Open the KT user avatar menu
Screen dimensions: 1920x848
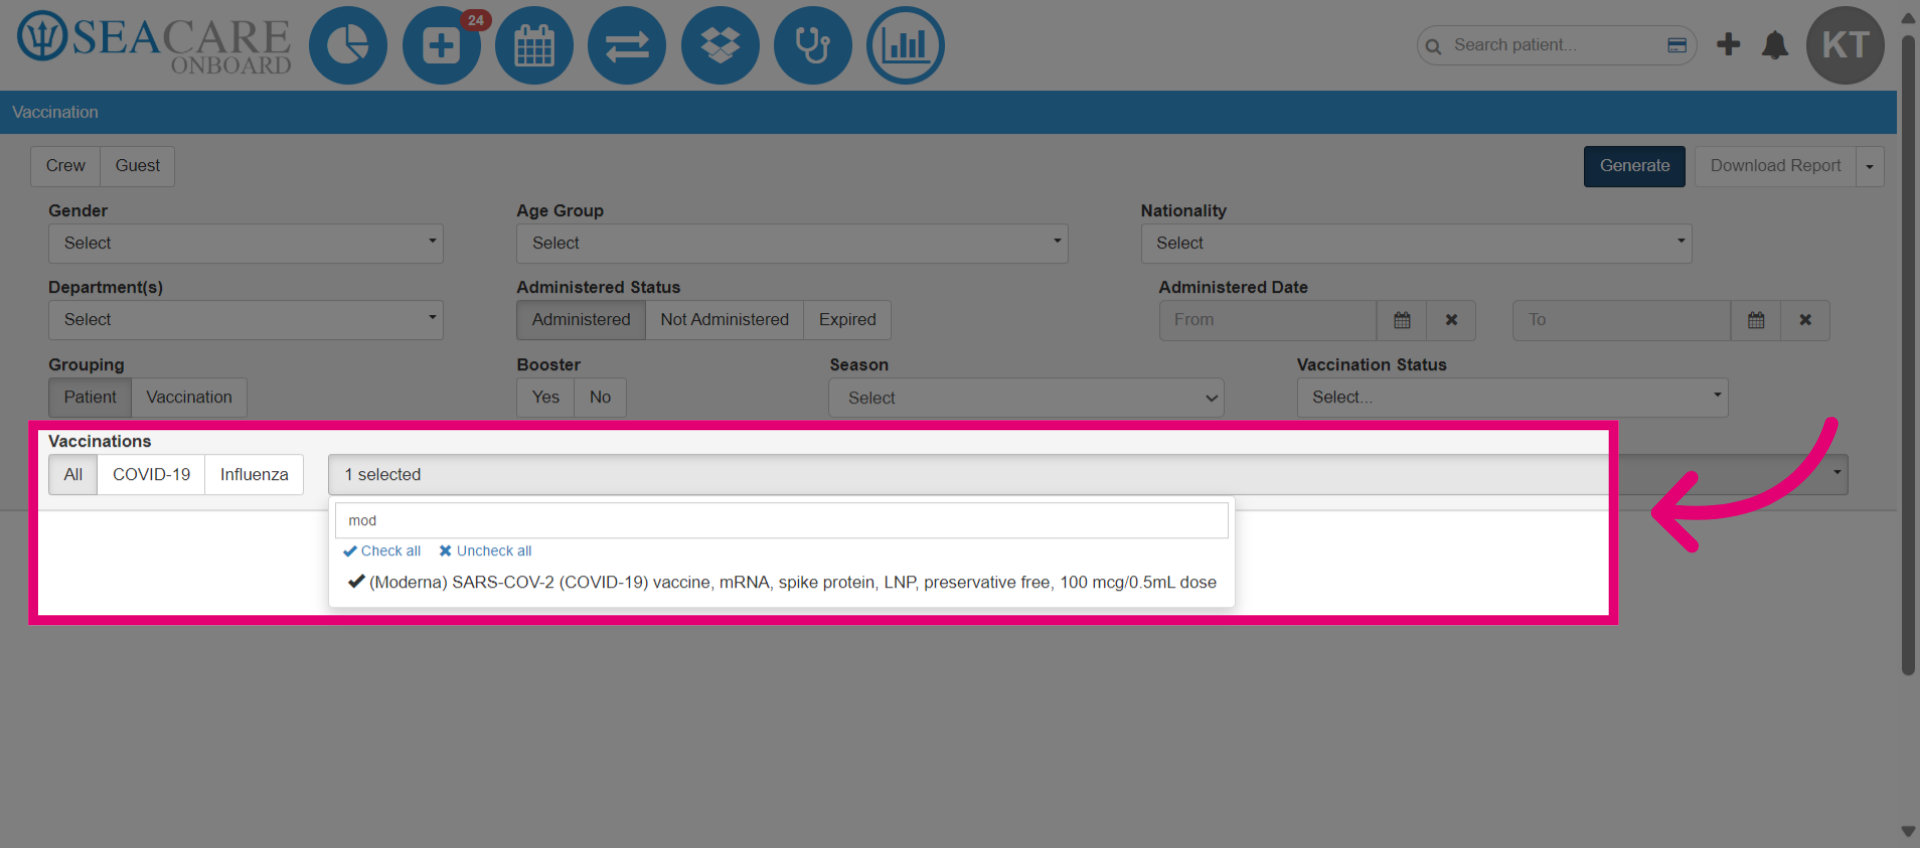tap(1845, 45)
